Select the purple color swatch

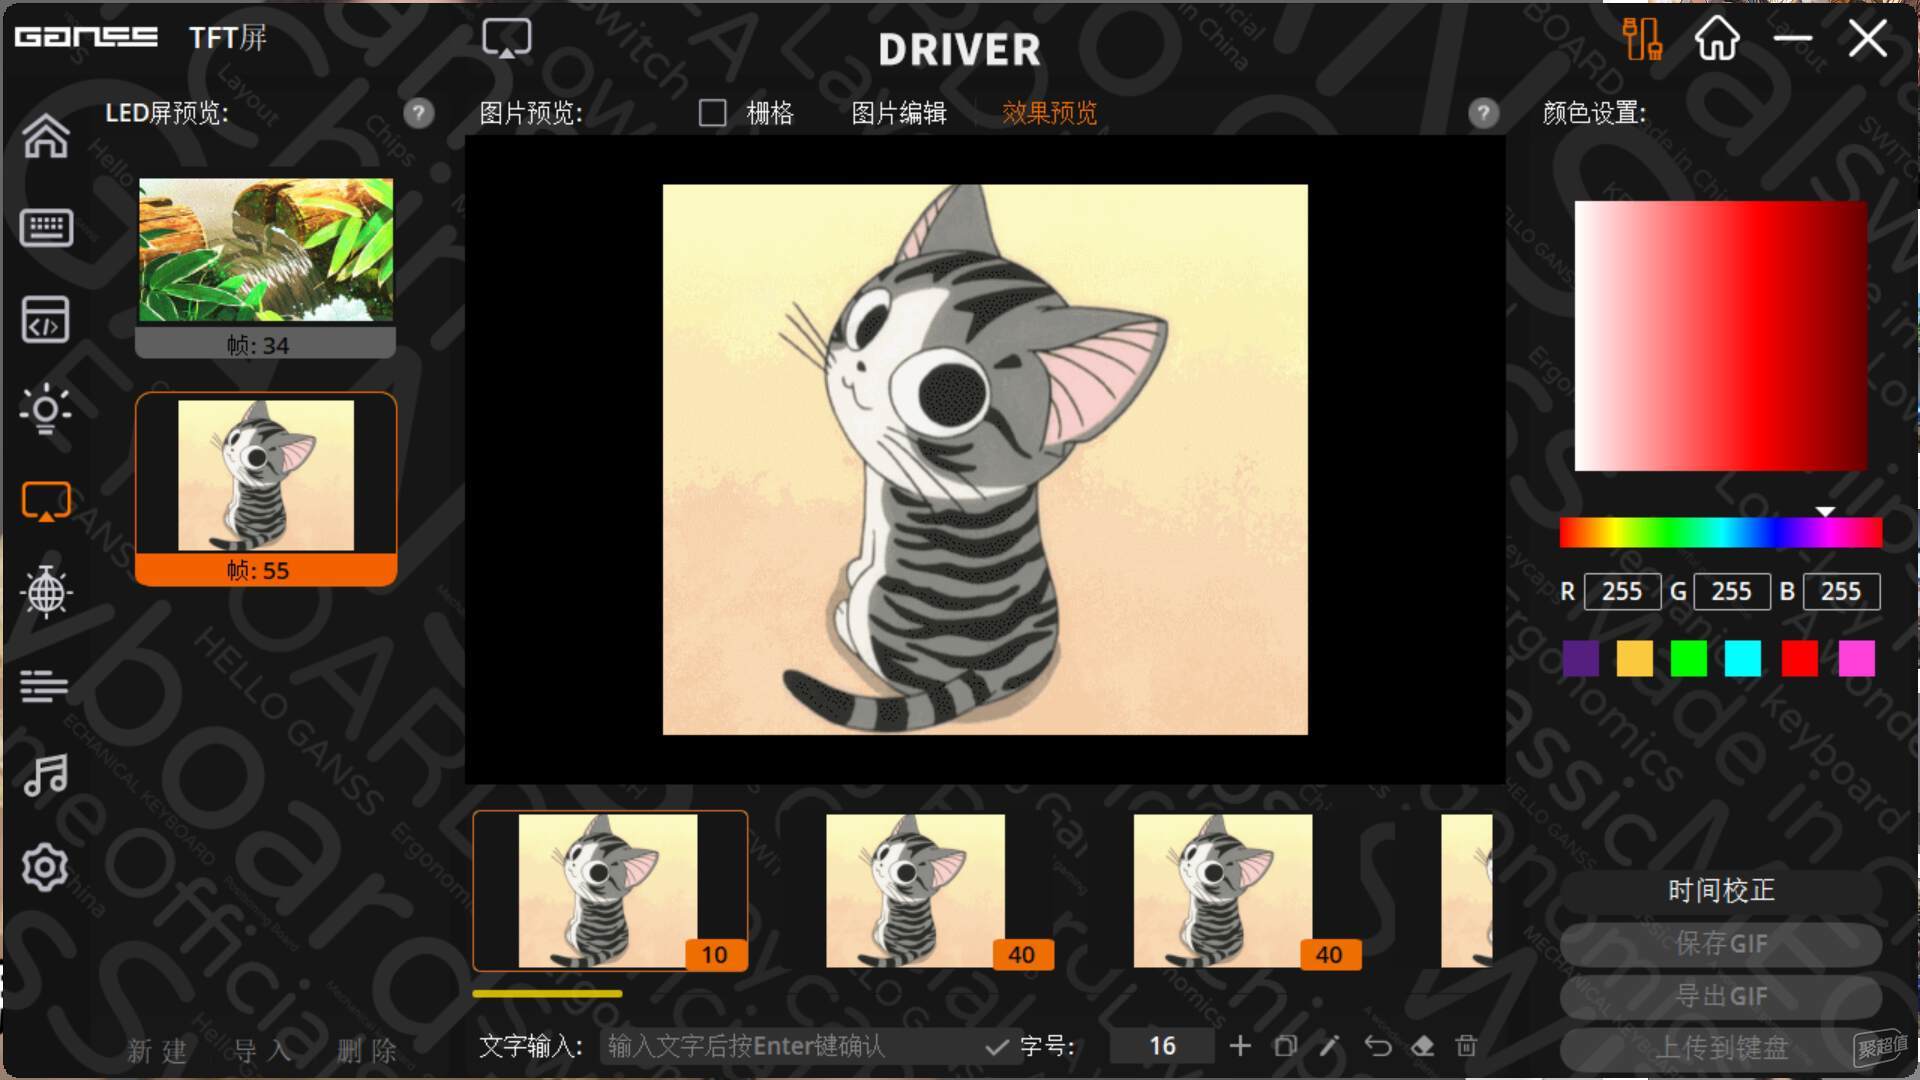(x=1580, y=659)
